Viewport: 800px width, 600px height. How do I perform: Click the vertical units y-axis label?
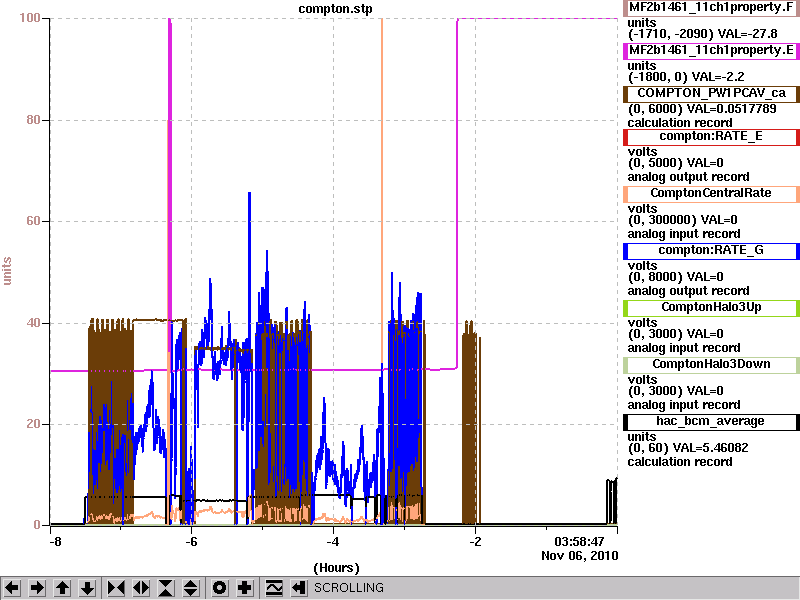pyautogui.click(x=7, y=271)
